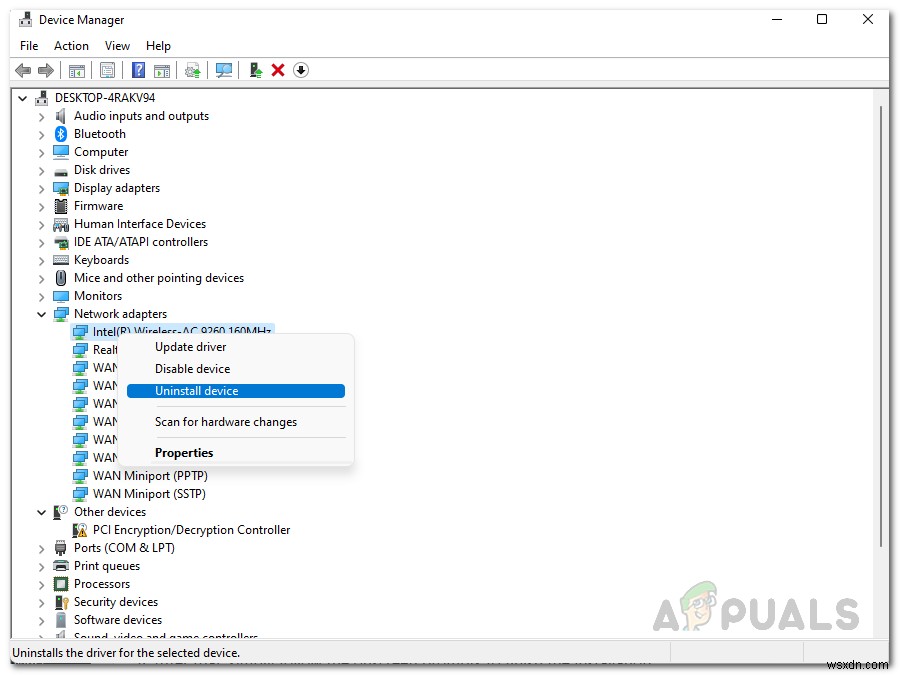900x675 pixels.
Task: Click the Update device driver toolbar icon
Action: pyautogui.click(x=193, y=71)
